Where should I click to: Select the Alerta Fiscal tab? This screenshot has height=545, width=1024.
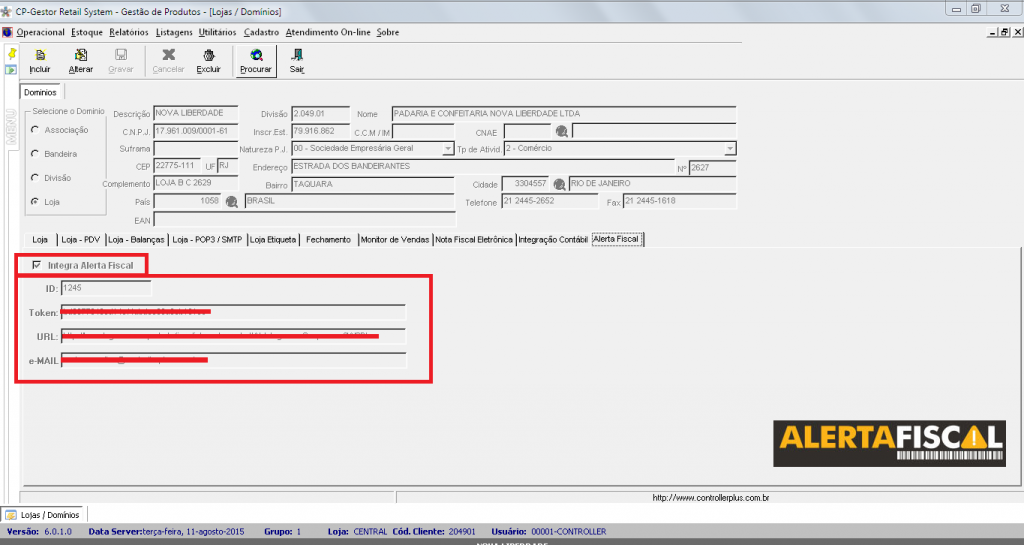(617, 239)
